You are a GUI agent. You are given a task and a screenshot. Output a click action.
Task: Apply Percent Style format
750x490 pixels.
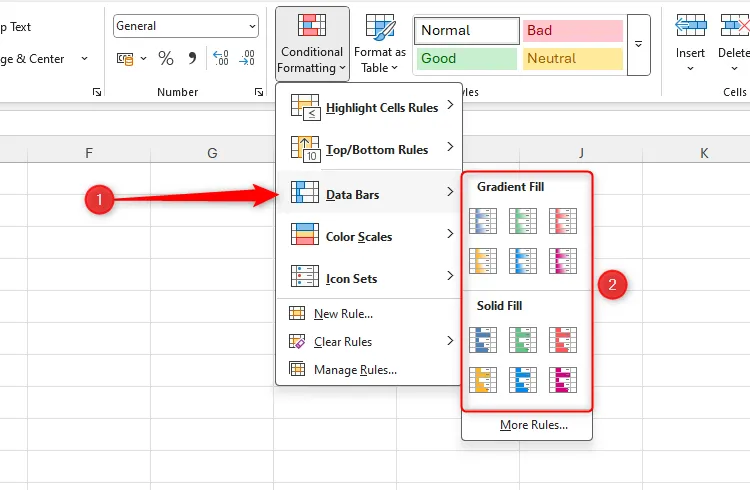click(x=166, y=58)
